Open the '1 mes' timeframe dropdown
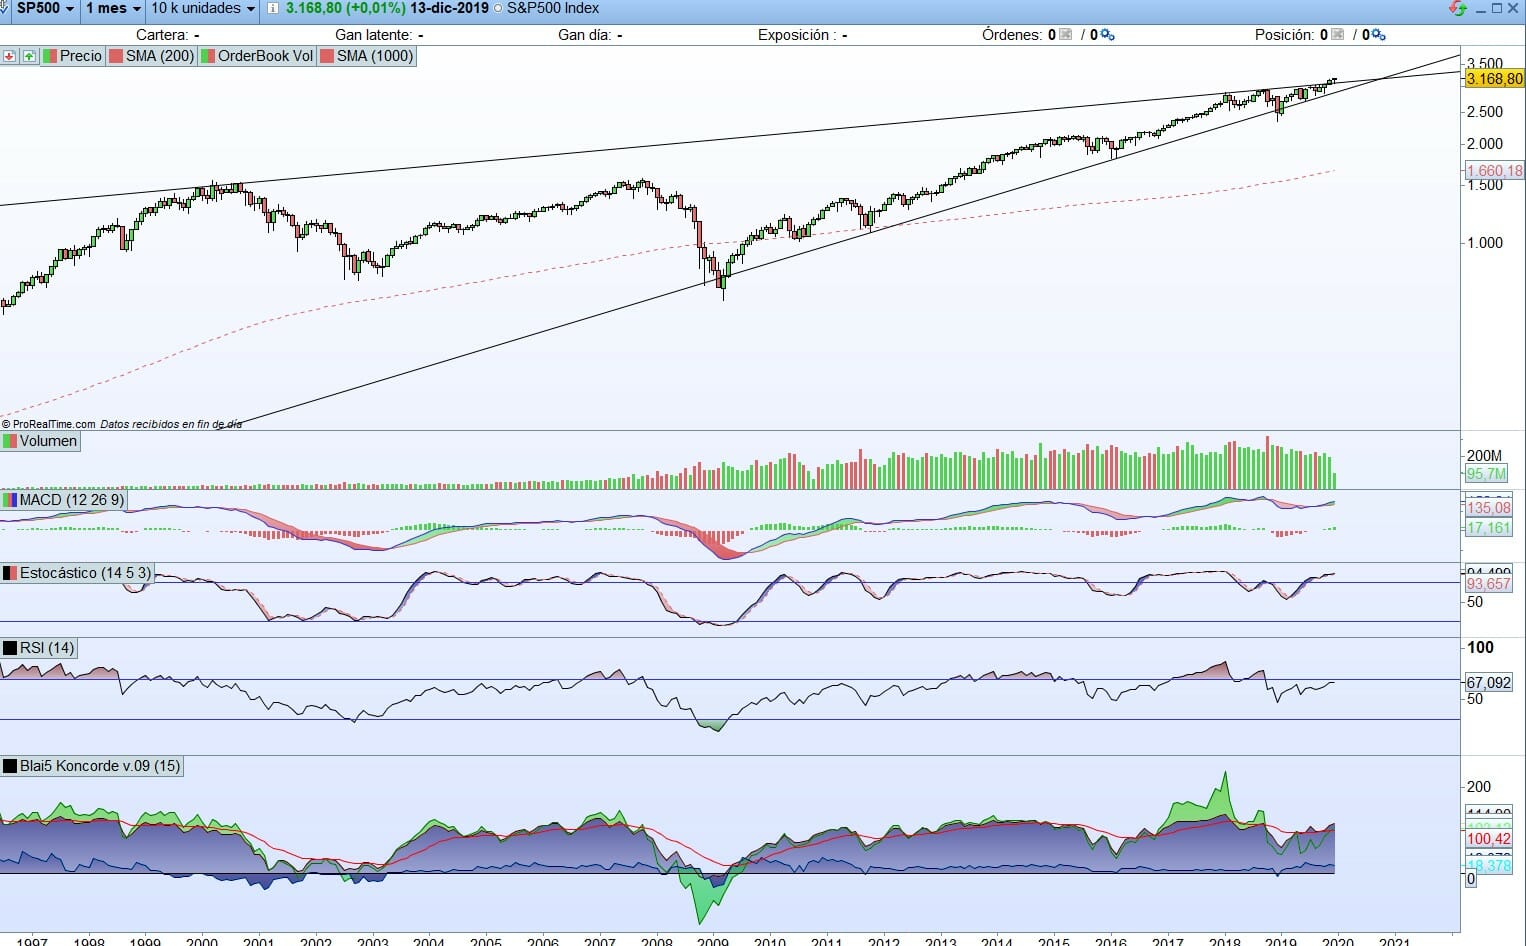This screenshot has height=946, width=1526. pos(113,9)
